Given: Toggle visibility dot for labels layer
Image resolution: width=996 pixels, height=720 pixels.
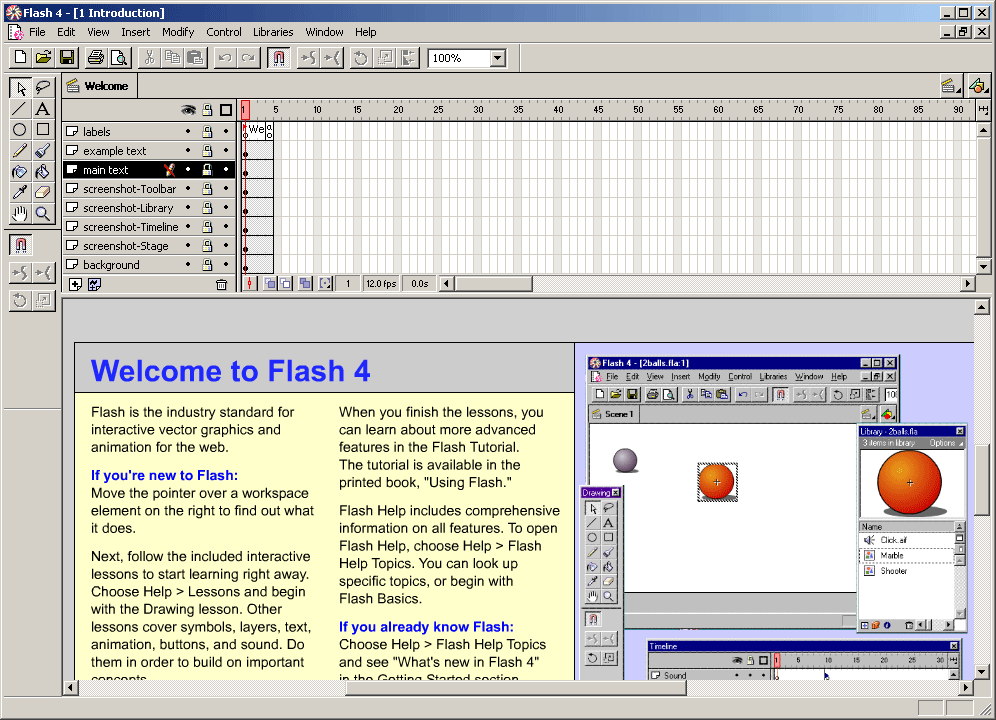Looking at the screenshot, I should tap(188, 132).
